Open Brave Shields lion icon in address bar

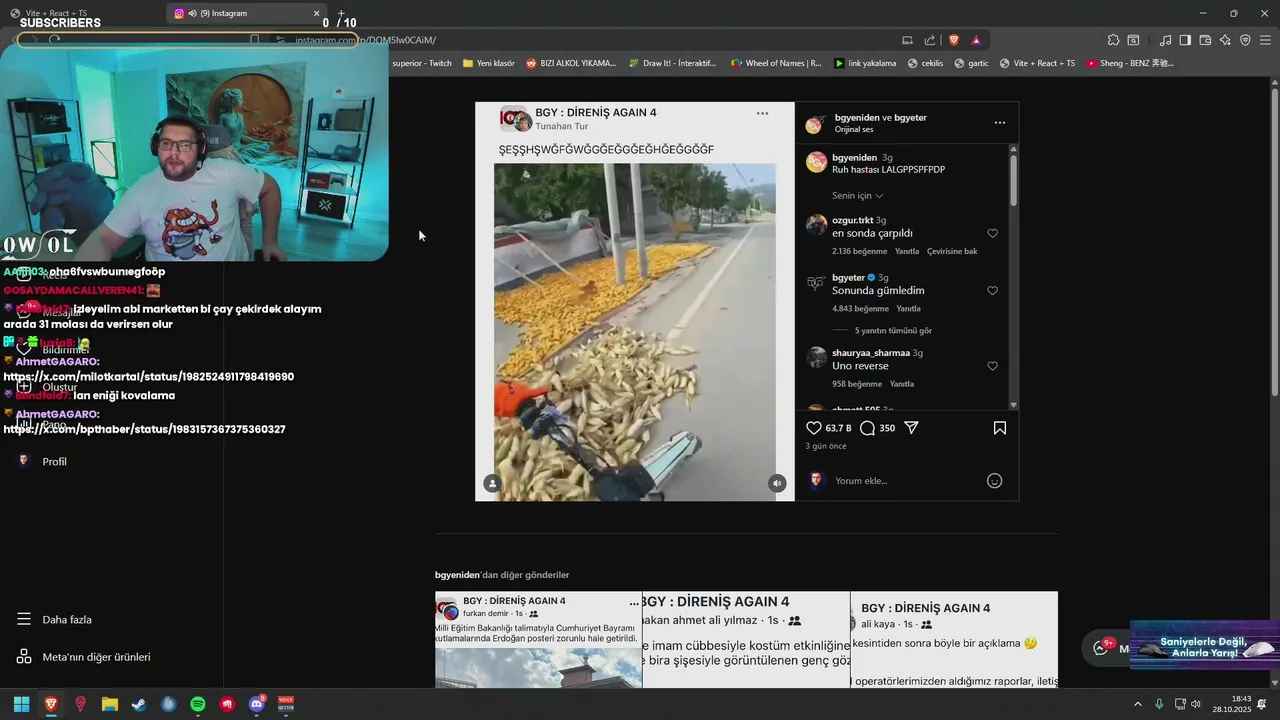(954, 40)
